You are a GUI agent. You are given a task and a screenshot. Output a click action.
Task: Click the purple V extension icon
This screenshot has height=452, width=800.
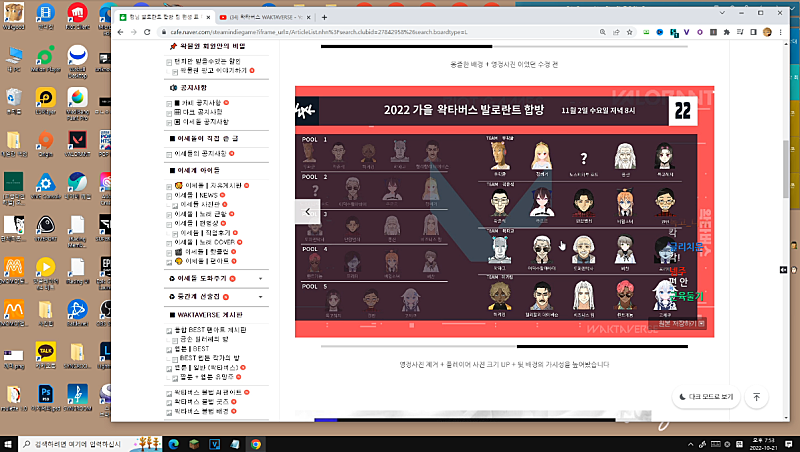click(686, 32)
